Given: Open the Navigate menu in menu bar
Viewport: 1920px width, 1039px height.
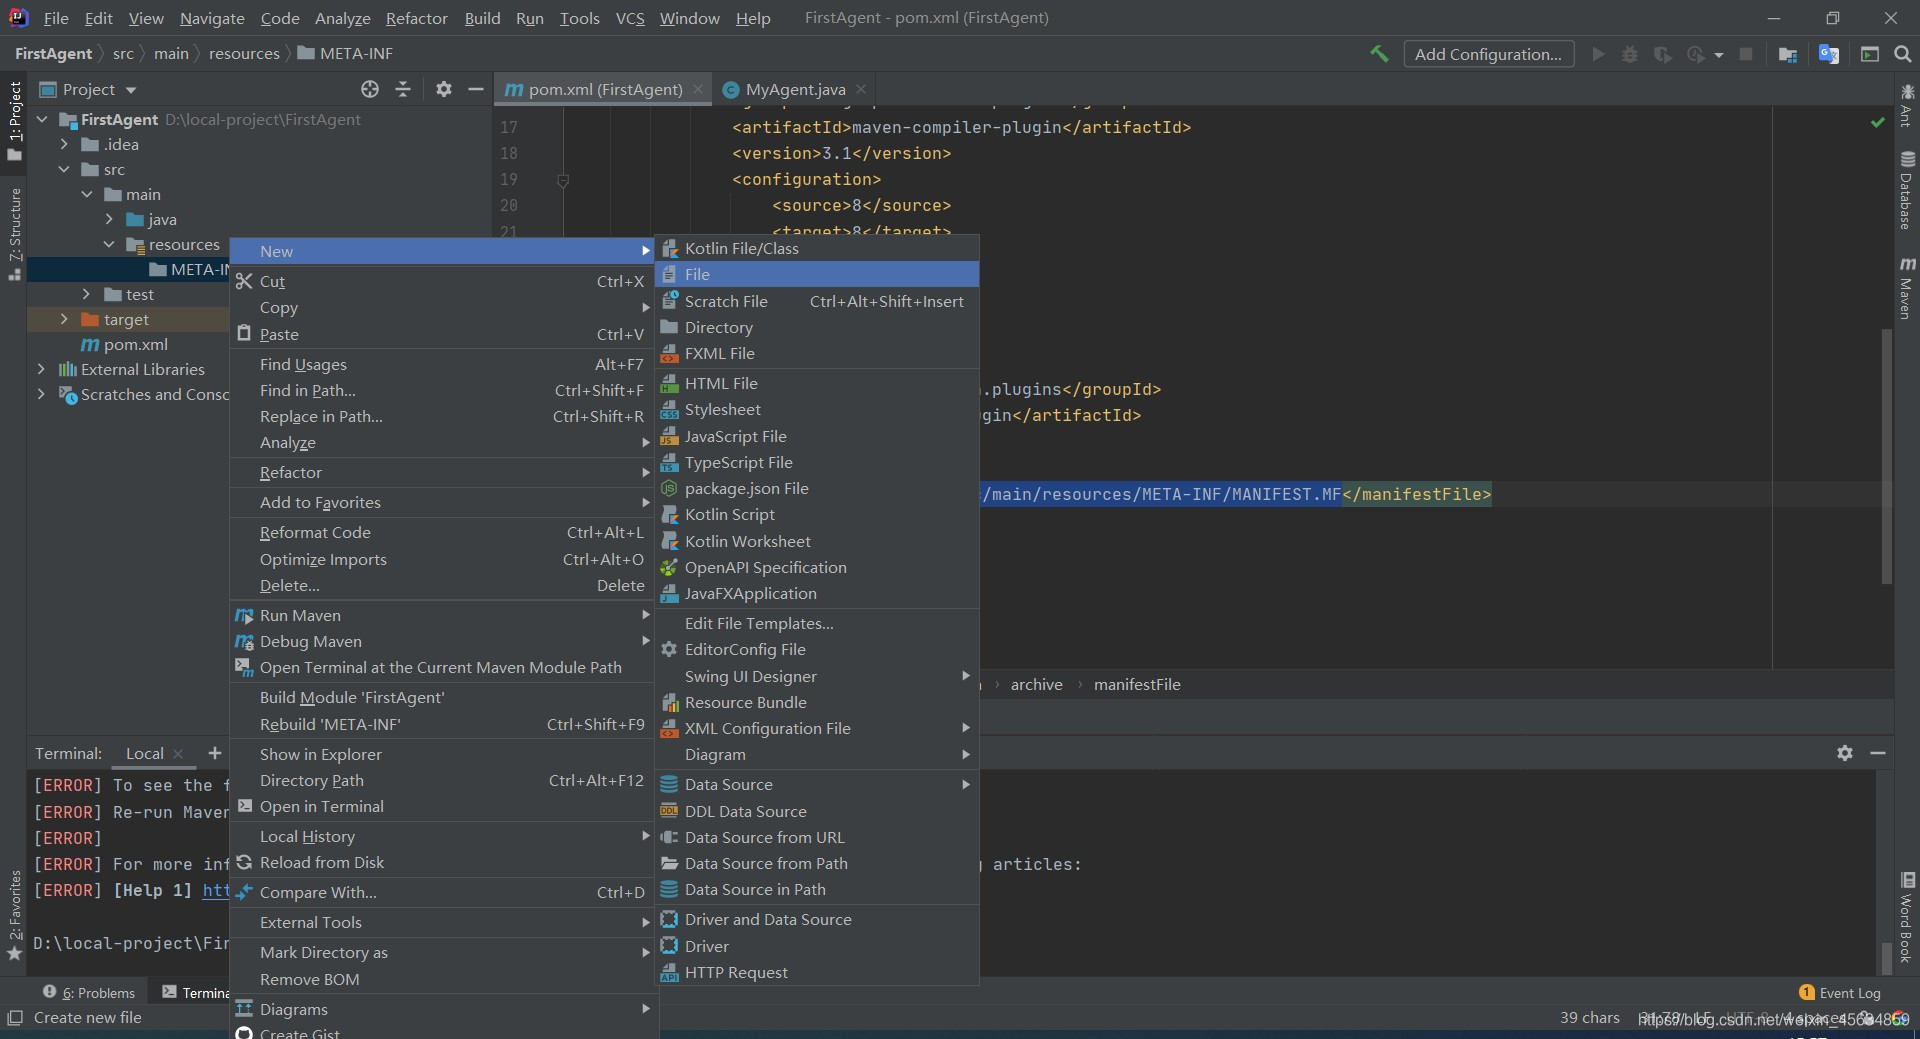Looking at the screenshot, I should 212,18.
